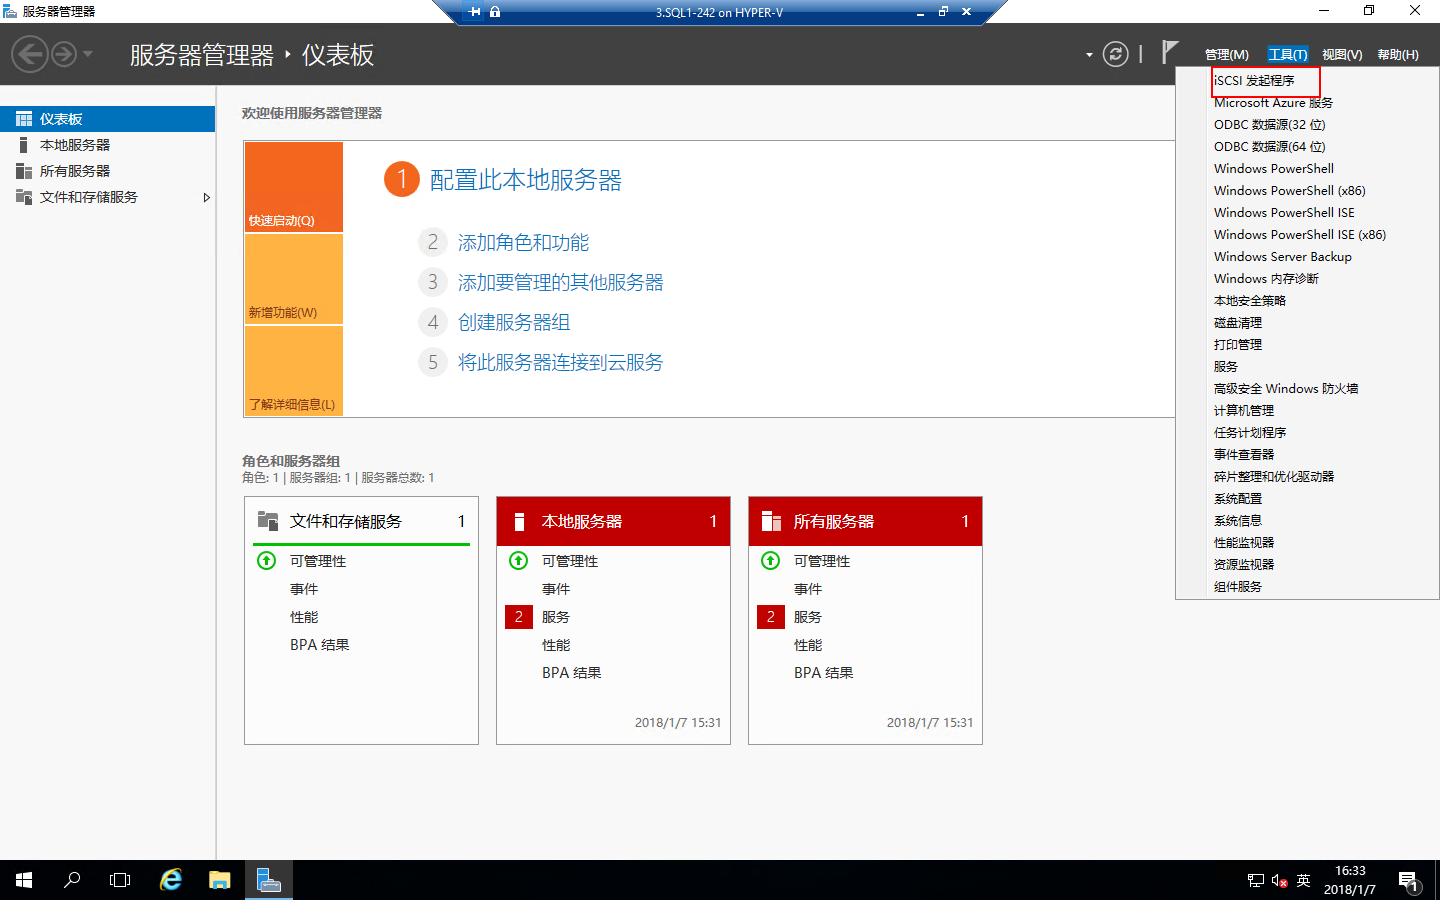Select 所有服务器 in the left navigation
The height and width of the screenshot is (900, 1440).
point(107,171)
